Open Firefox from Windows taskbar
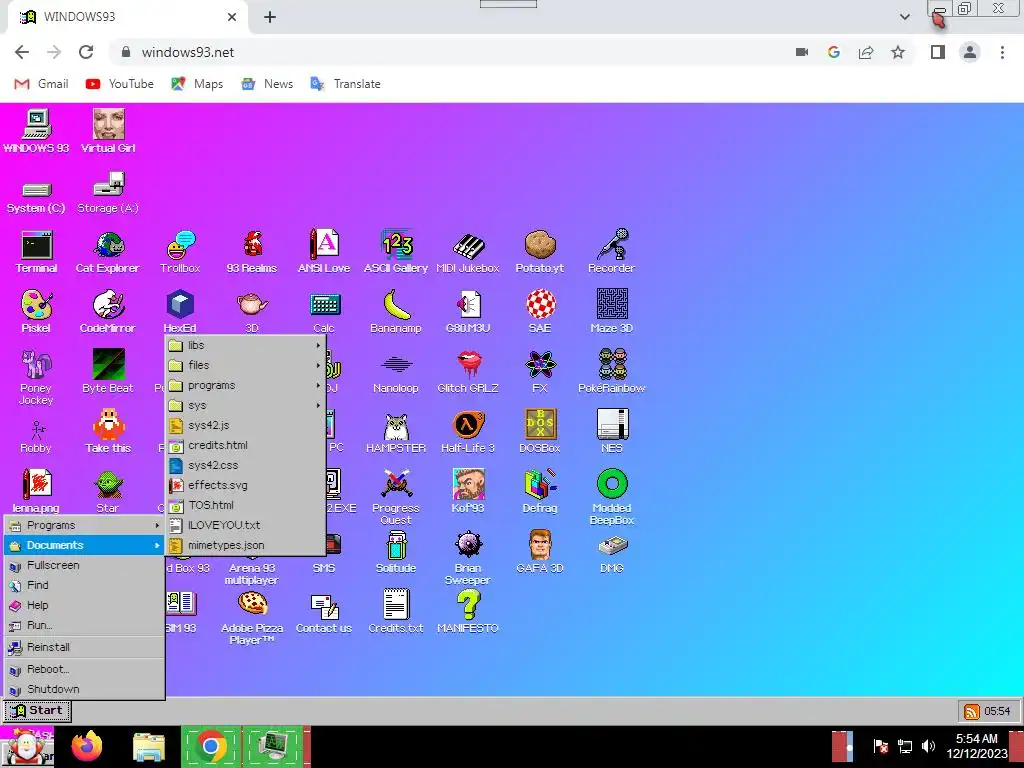 click(x=87, y=746)
